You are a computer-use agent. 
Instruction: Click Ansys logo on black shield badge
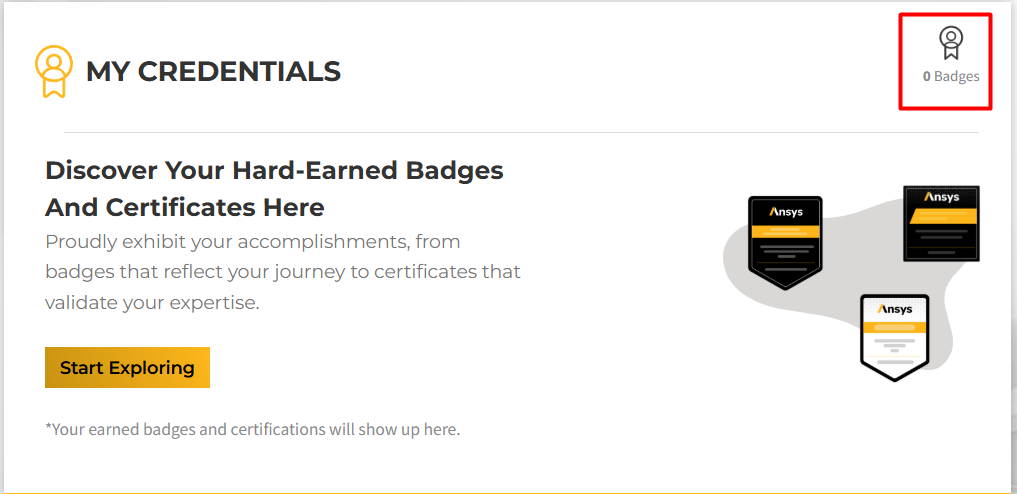[x=785, y=212]
